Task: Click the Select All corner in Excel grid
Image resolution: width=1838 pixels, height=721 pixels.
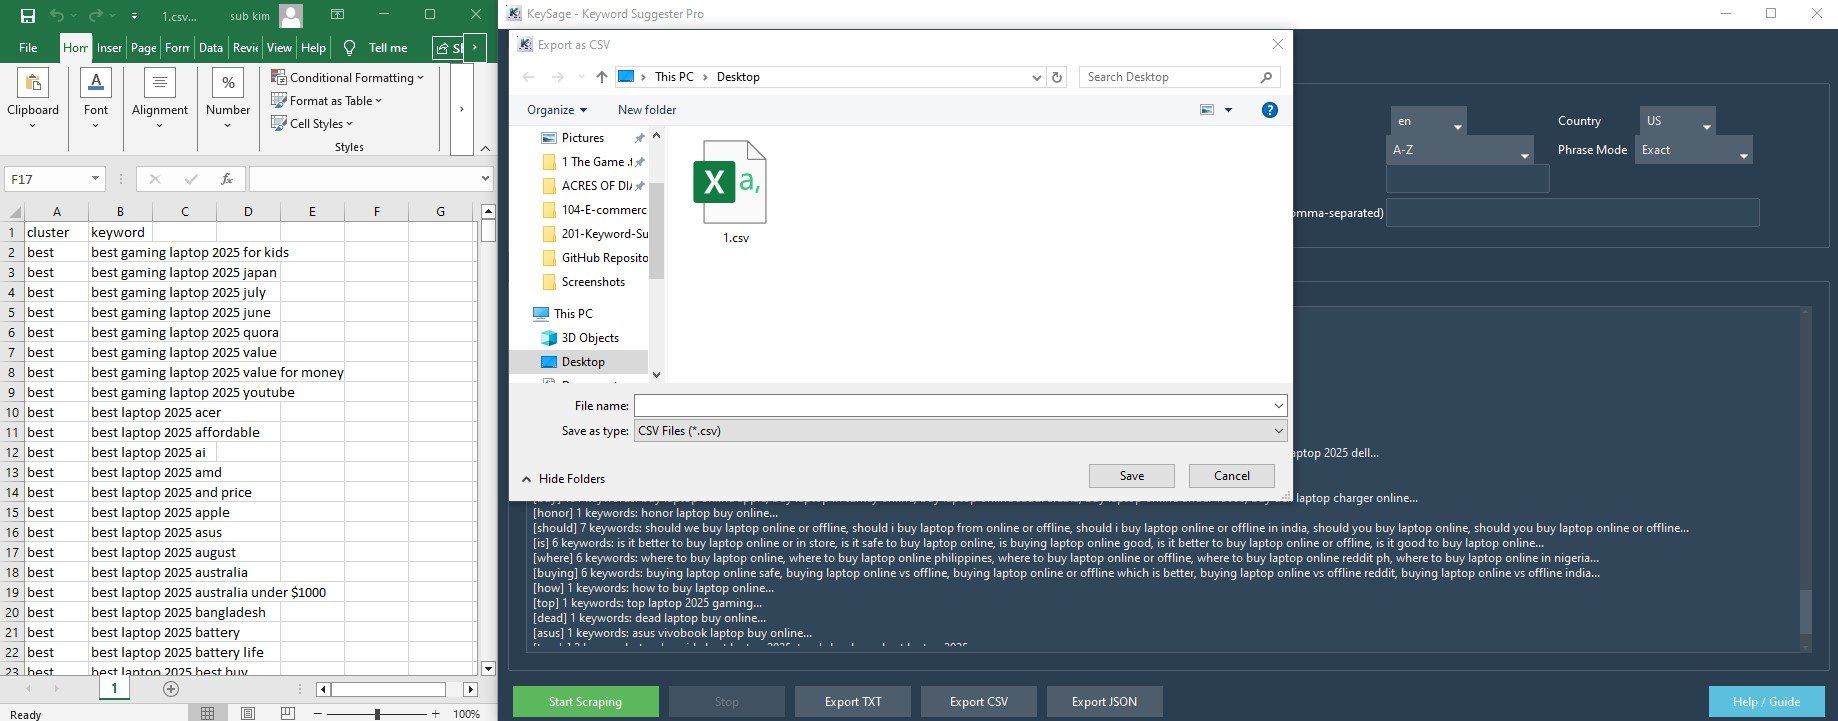Action: (14, 211)
